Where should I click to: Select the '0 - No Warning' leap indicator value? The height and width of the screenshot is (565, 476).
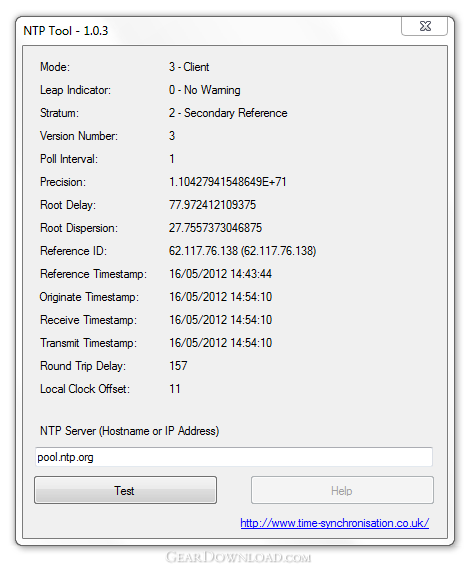pos(204,90)
